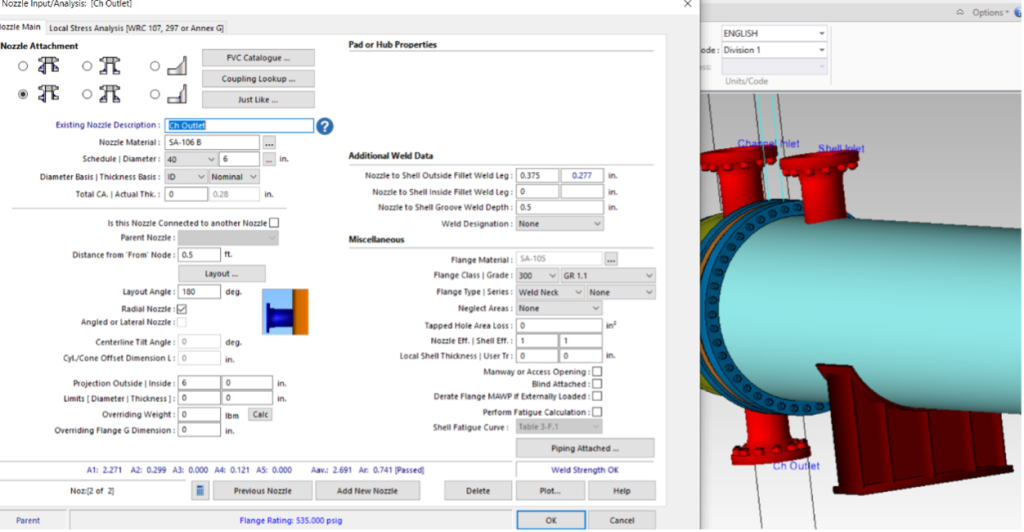Viewport: 1024px width, 532px height.
Task: Click Add New Nozzle button
Action: coord(367,491)
